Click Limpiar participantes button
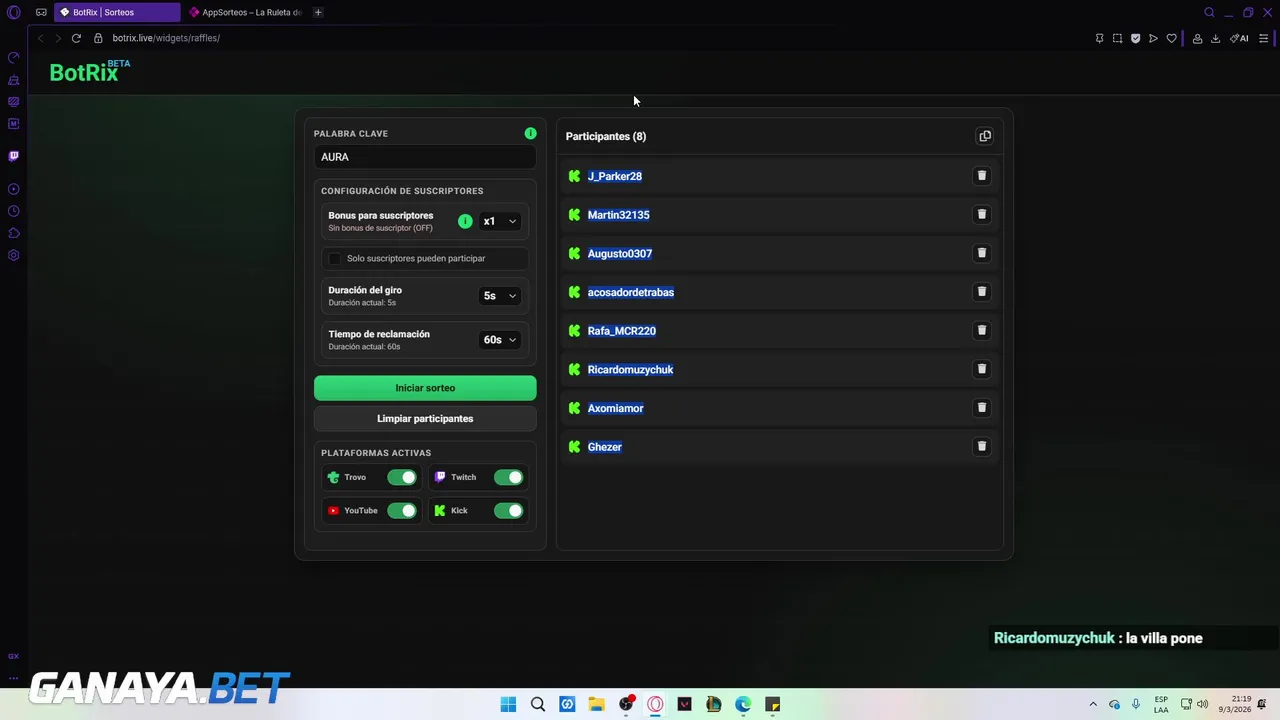This screenshot has width=1280, height=720. (x=425, y=419)
